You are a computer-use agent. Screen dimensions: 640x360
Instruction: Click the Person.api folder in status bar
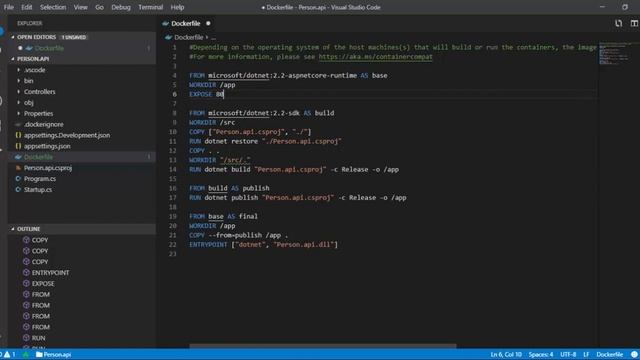click(x=53, y=354)
